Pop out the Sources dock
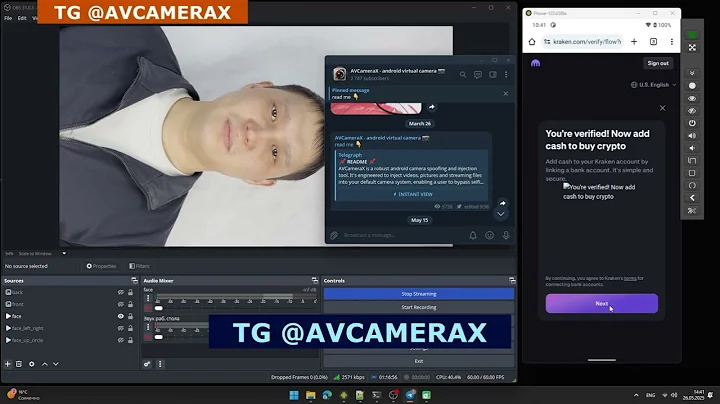 point(134,281)
